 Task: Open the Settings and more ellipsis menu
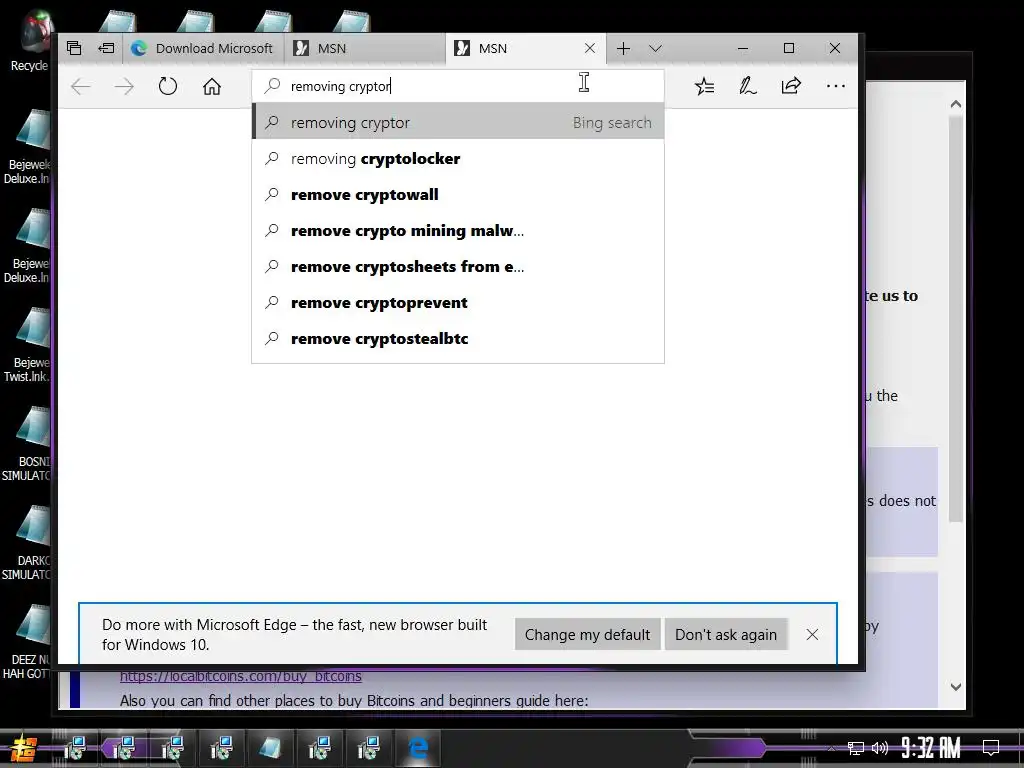click(835, 86)
